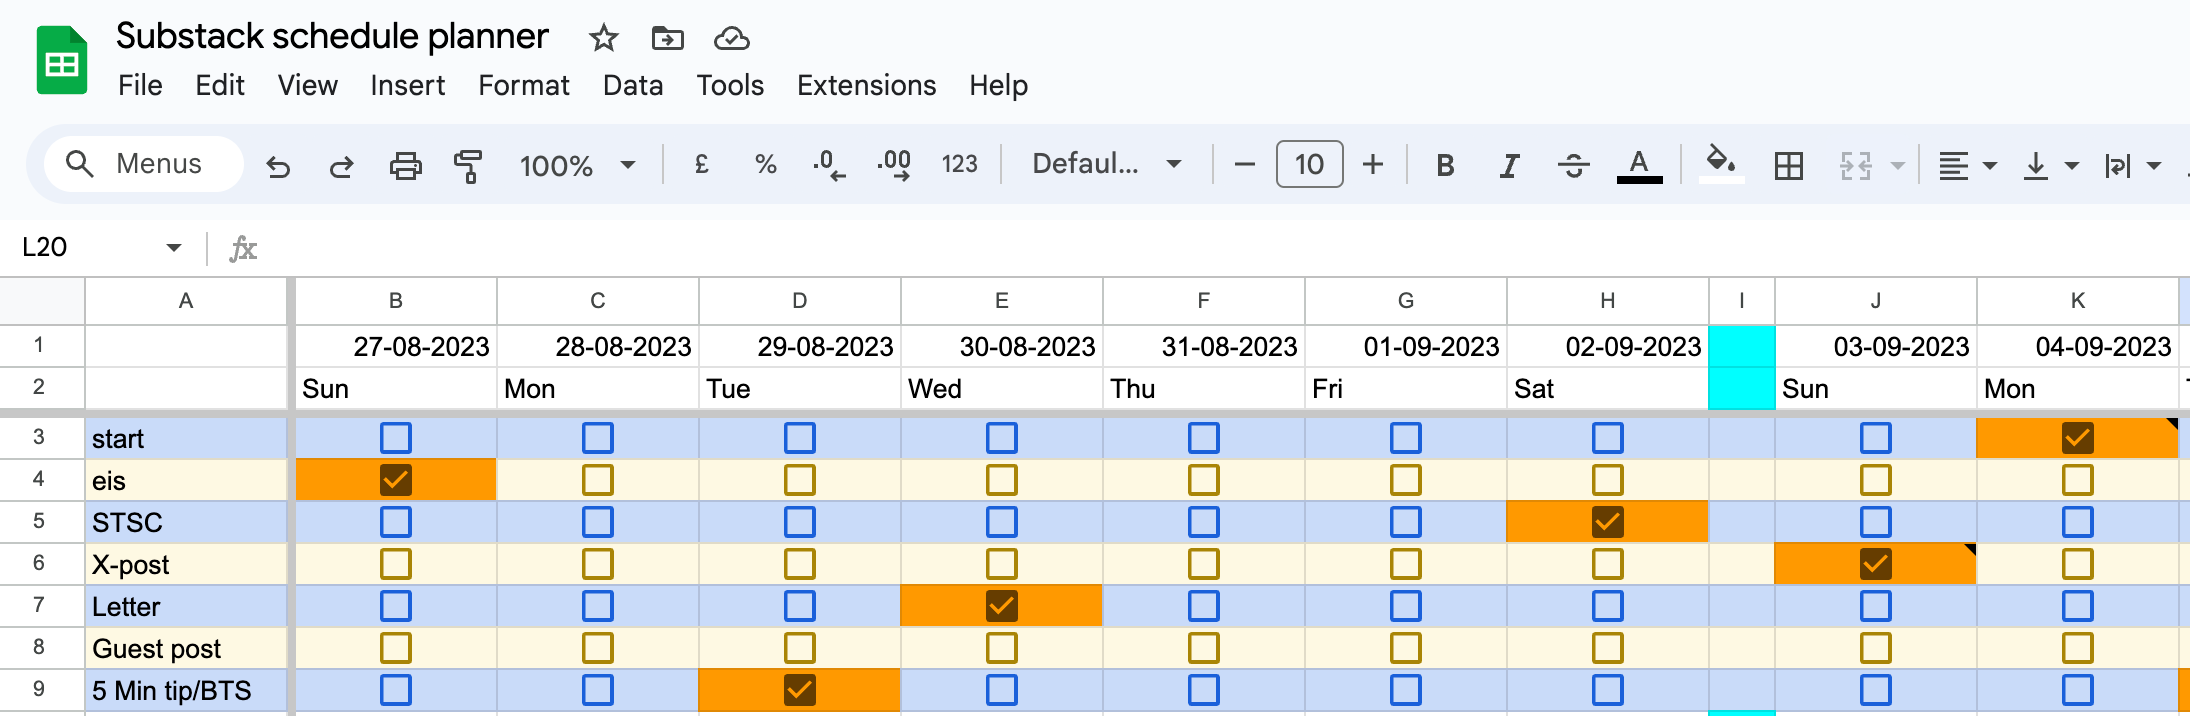Click the undo arrow

278,165
